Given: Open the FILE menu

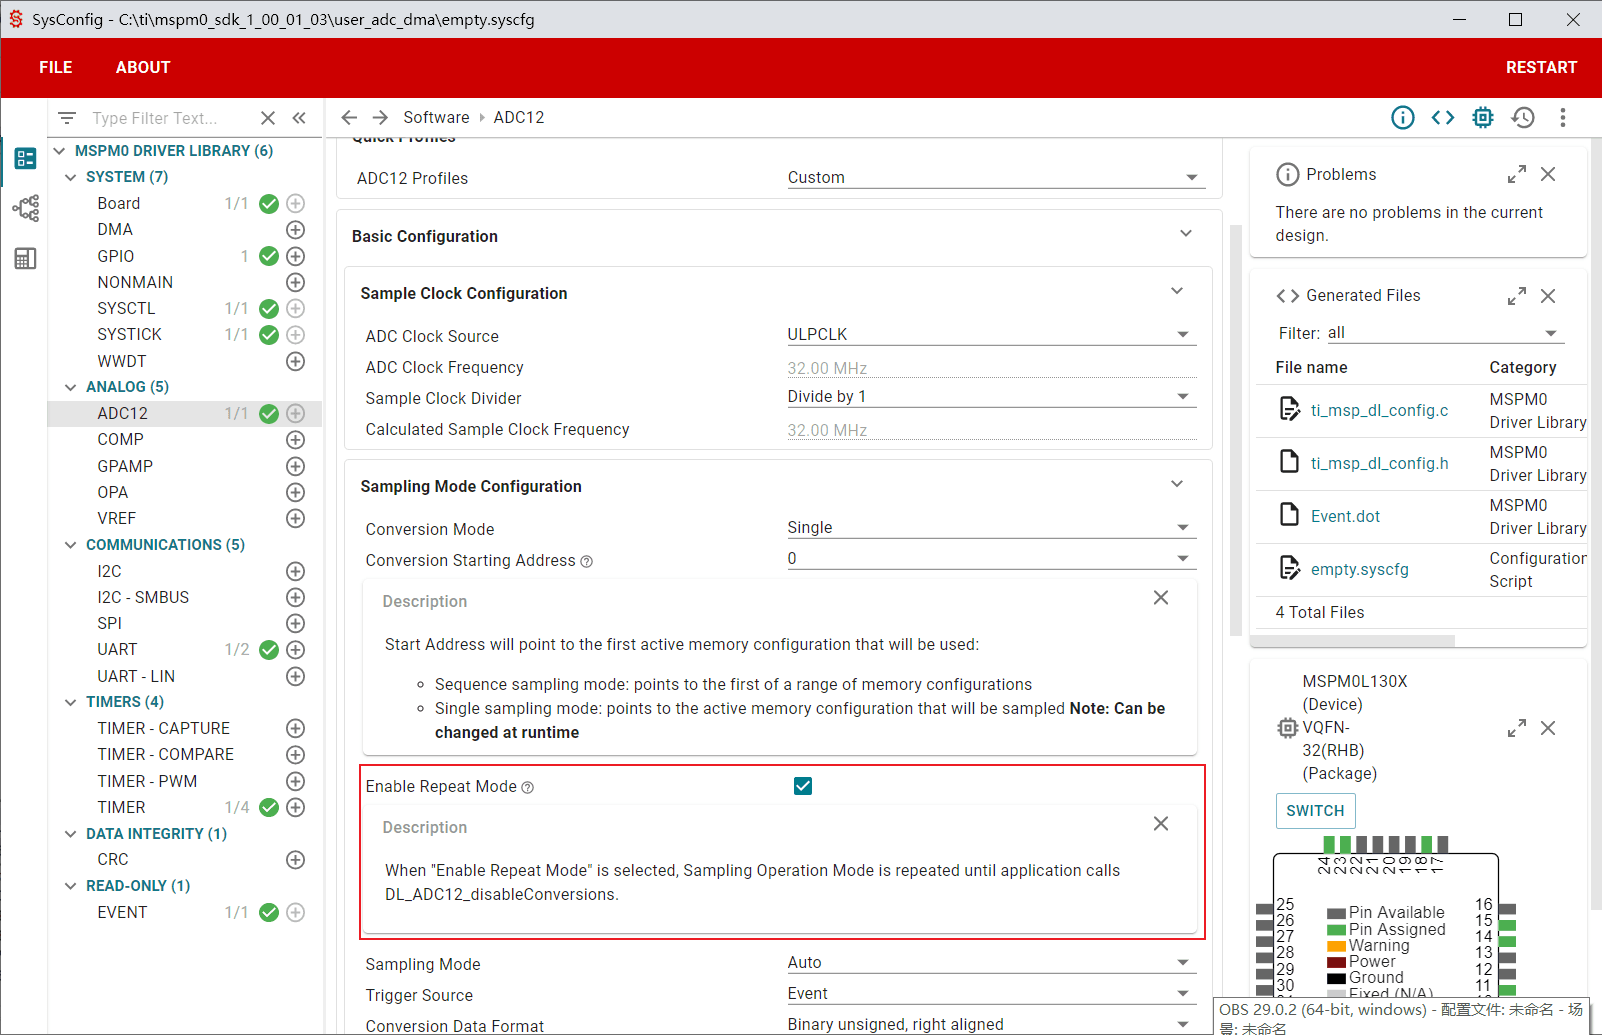Looking at the screenshot, I should [56, 67].
